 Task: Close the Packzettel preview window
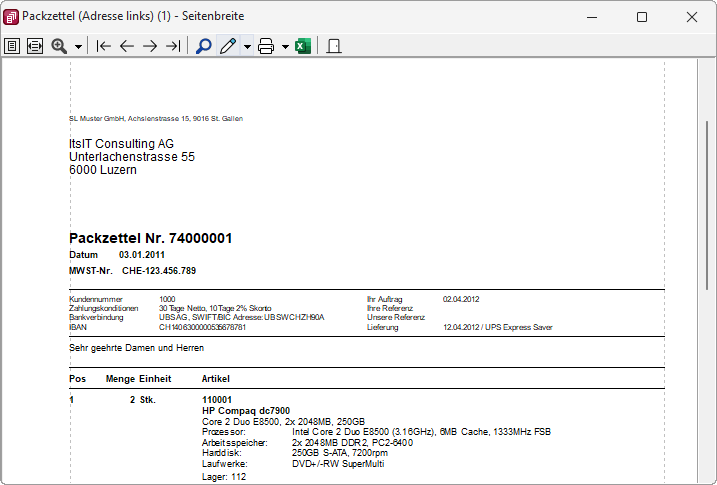pos(692,17)
